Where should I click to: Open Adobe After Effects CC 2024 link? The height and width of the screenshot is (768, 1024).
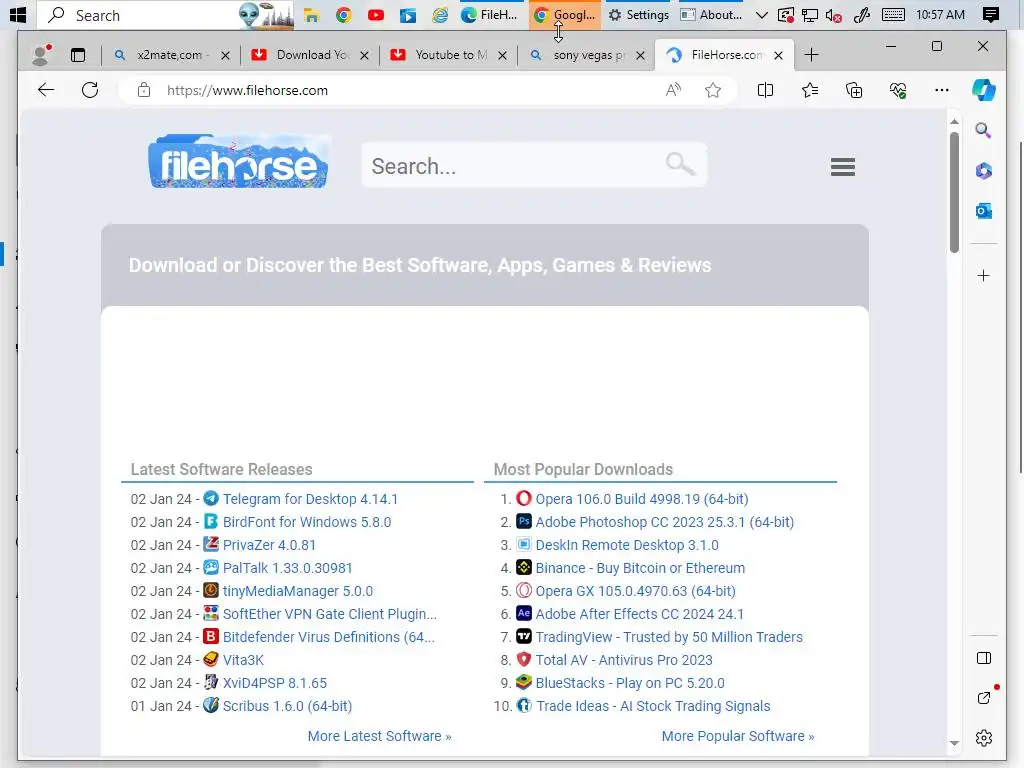[x=639, y=614]
